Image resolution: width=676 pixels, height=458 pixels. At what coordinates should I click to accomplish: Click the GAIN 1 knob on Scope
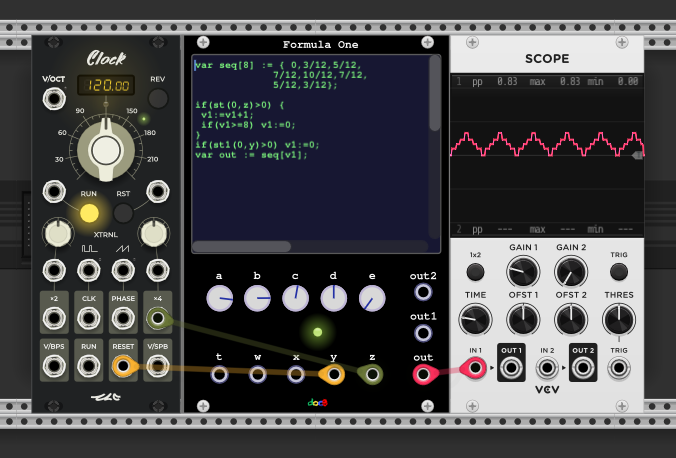coord(523,272)
